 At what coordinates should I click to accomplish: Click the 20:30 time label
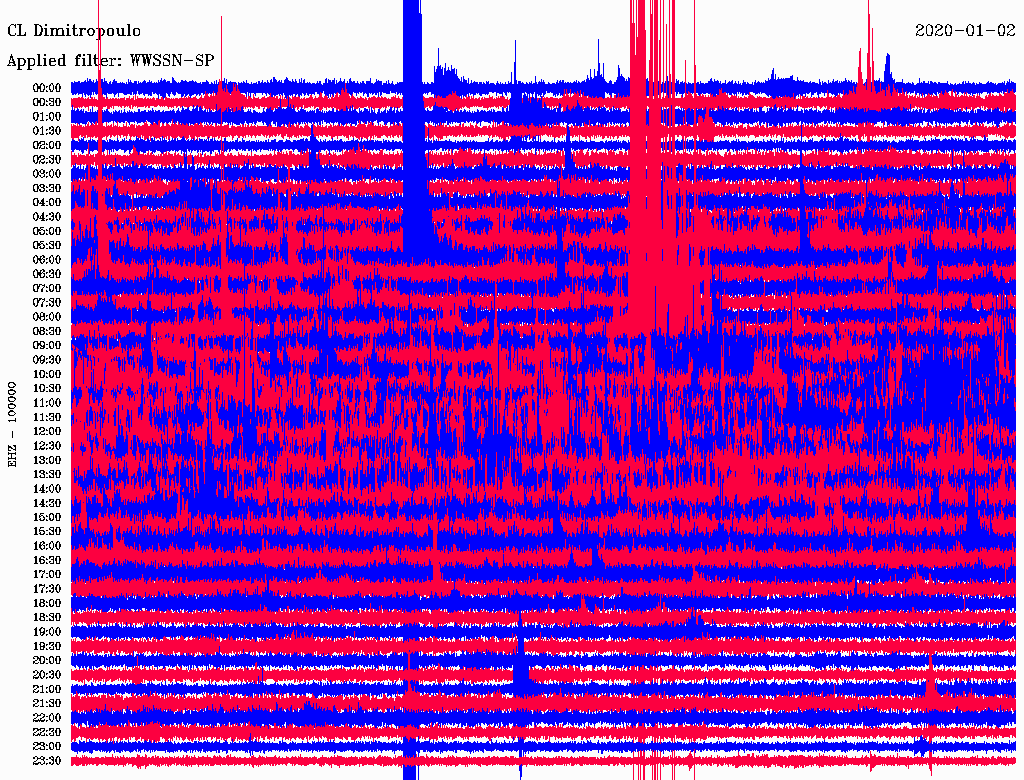pyautogui.click(x=47, y=674)
